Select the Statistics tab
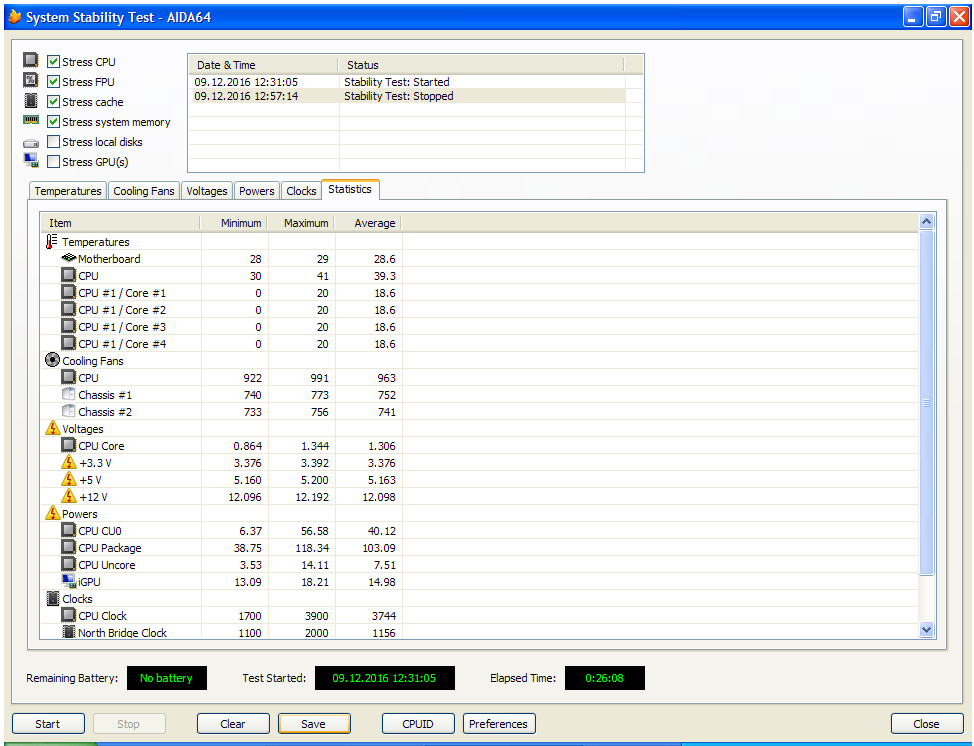This screenshot has height=746, width=974. pyautogui.click(x=350, y=189)
